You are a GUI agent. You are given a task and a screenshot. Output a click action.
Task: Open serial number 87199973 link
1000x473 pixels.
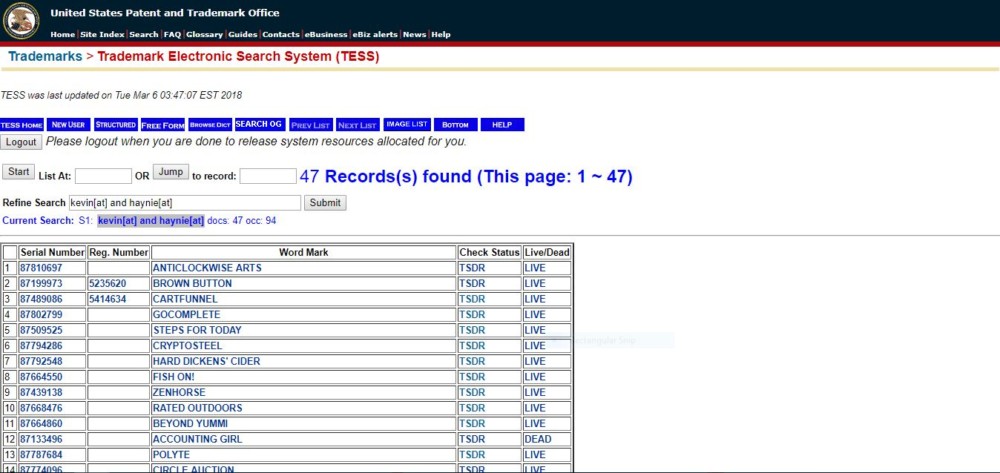click(41, 283)
